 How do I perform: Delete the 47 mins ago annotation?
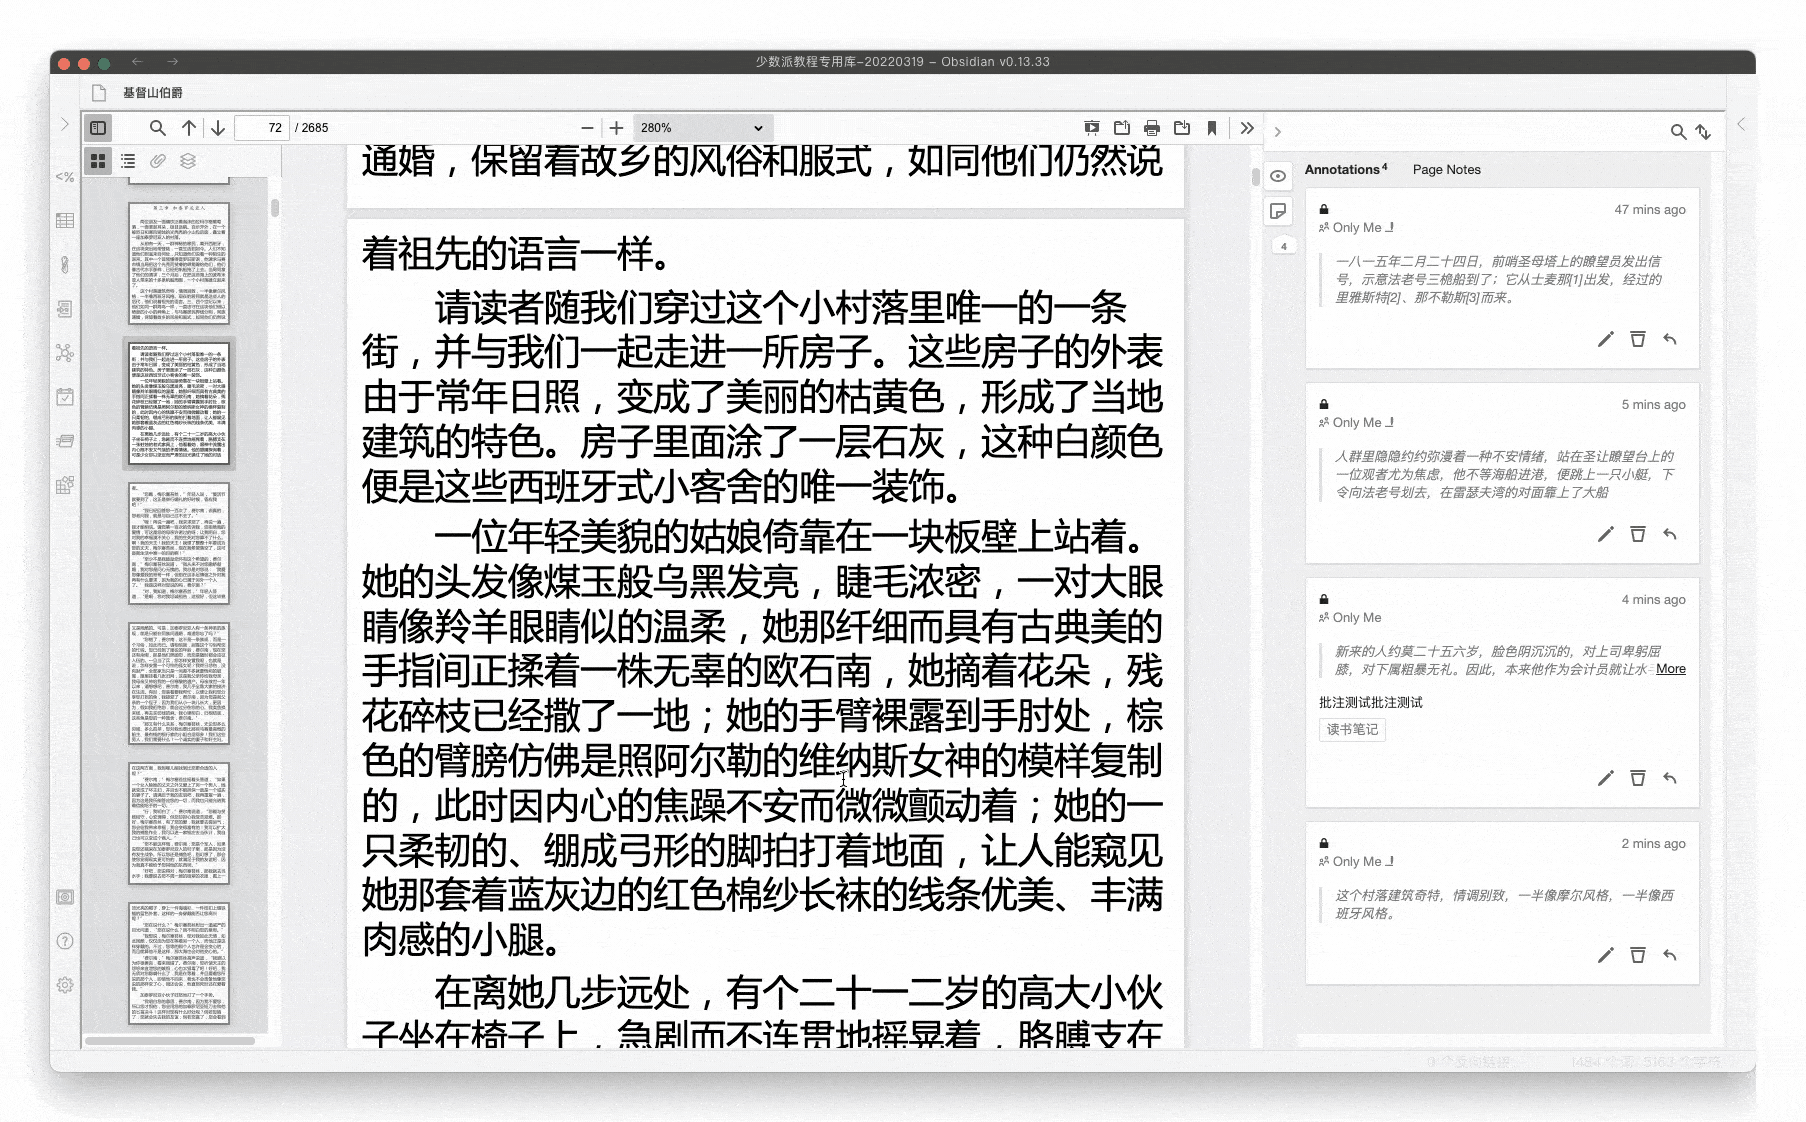point(1638,340)
